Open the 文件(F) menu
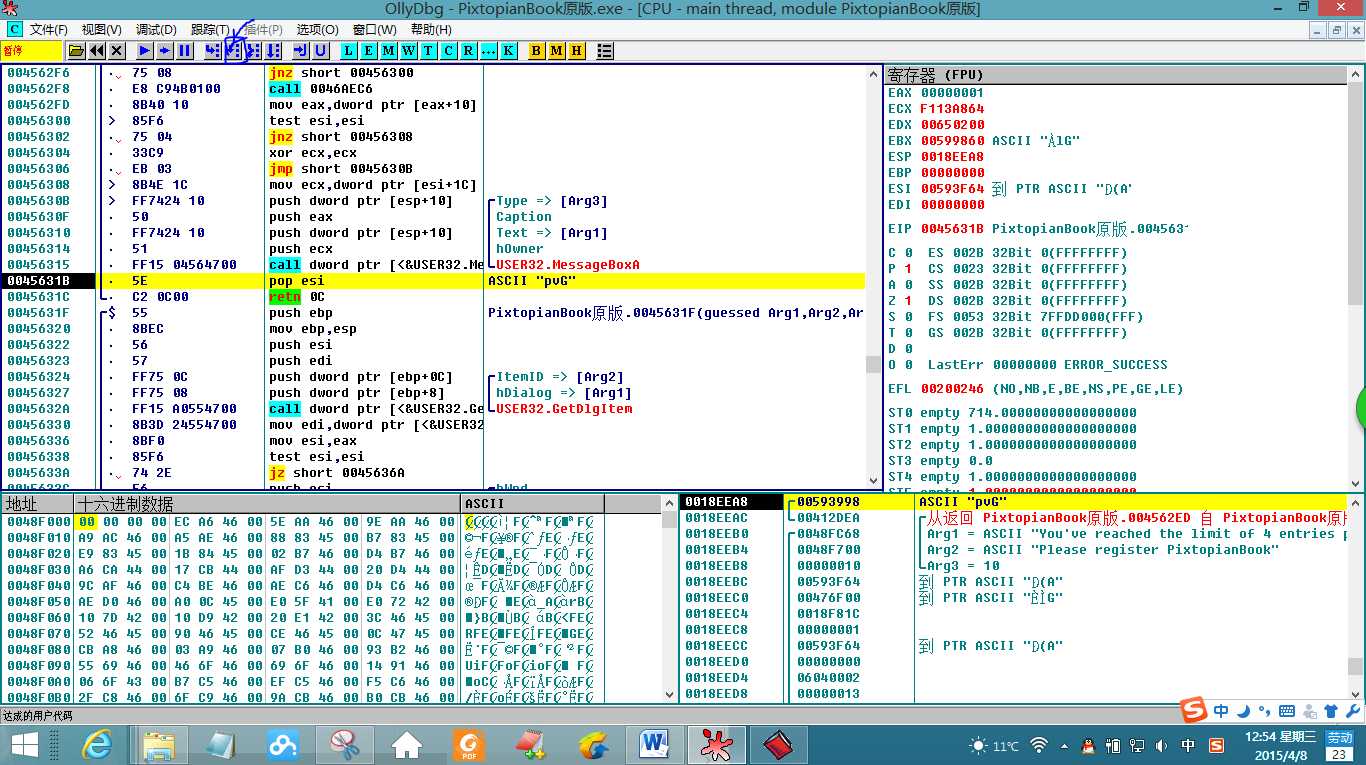The width and height of the screenshot is (1366, 765). (x=49, y=30)
